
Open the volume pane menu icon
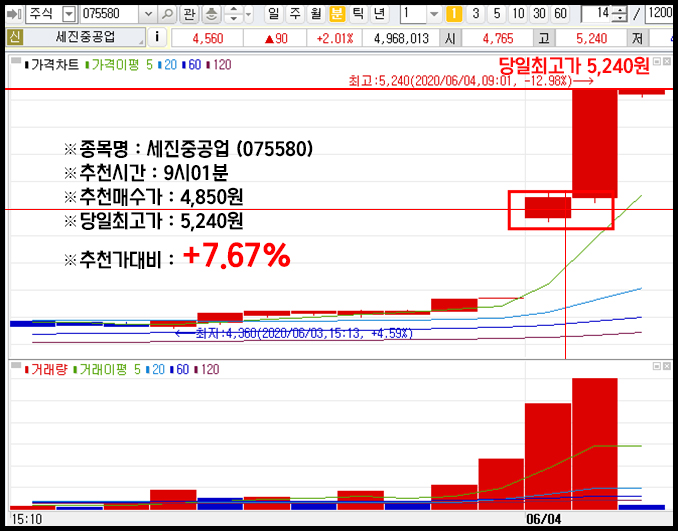[x=16, y=366]
